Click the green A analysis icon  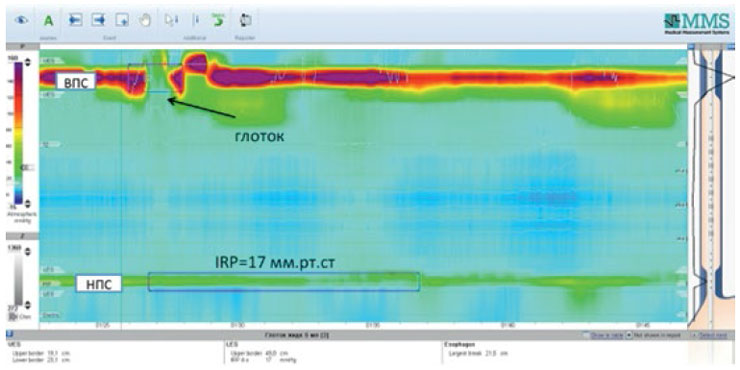[49, 20]
